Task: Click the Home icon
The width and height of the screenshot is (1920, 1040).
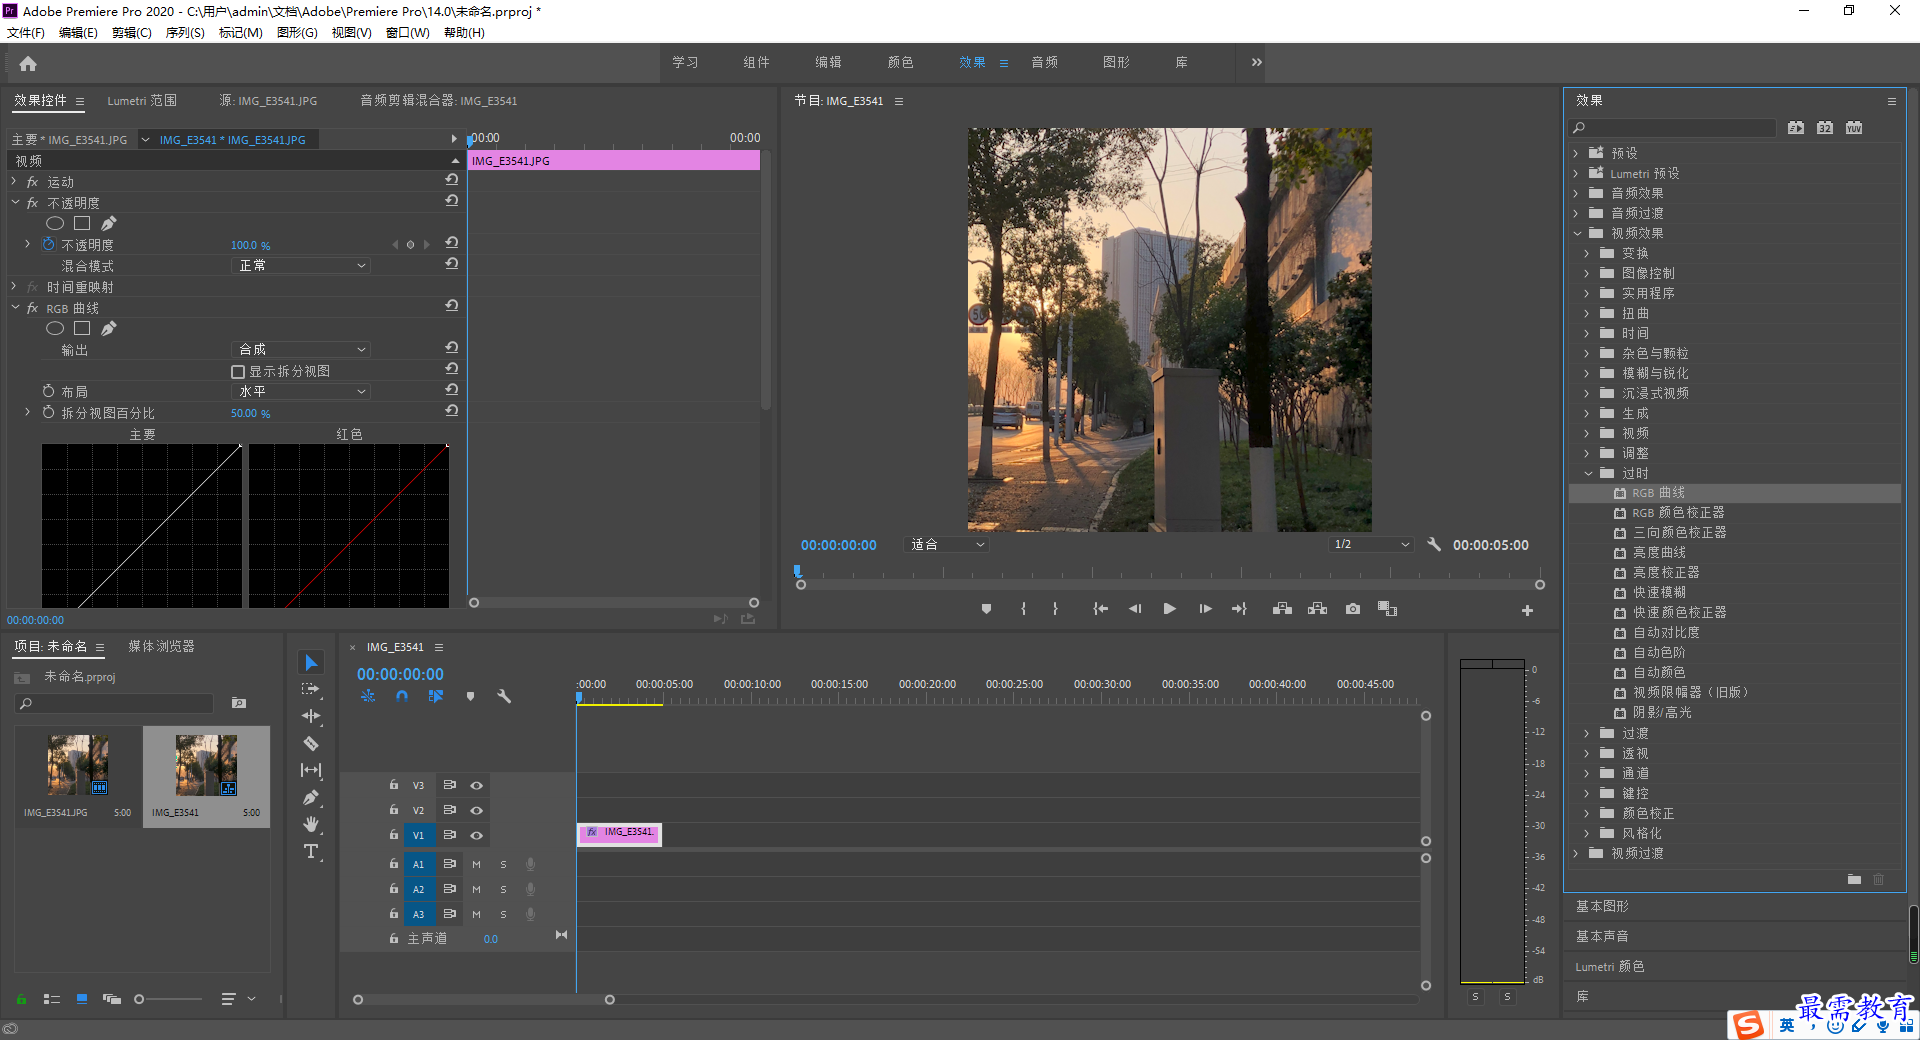Action: click(x=28, y=64)
